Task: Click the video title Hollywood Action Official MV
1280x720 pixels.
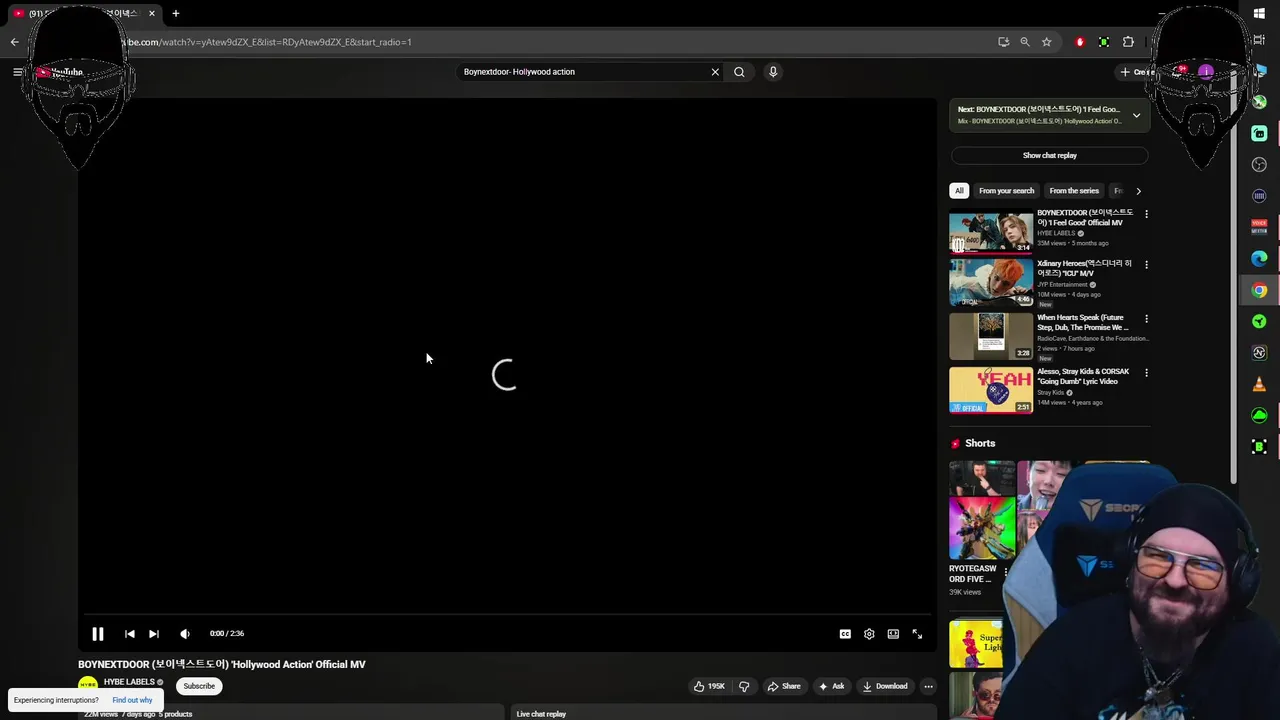Action: click(222, 665)
